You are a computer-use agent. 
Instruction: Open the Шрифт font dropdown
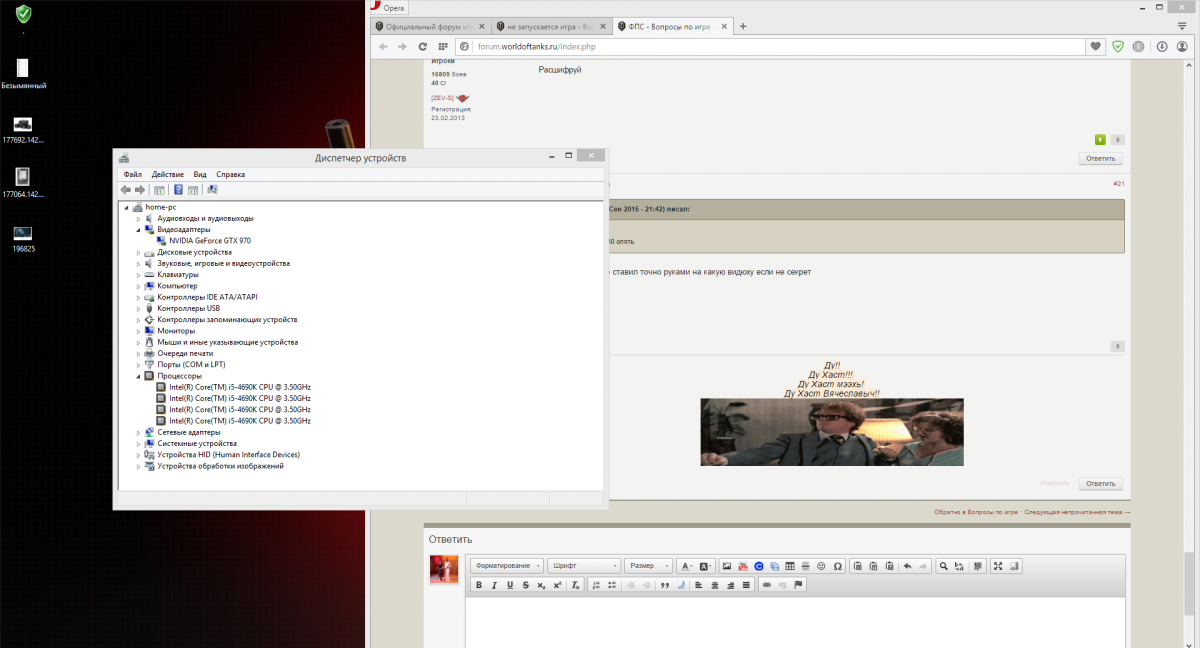pos(586,566)
